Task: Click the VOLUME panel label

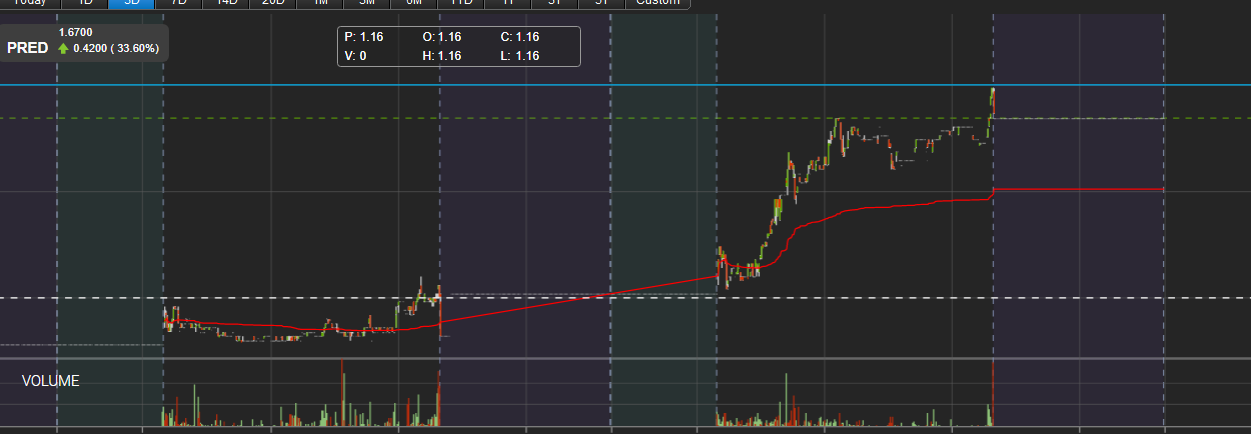Action: (50, 381)
